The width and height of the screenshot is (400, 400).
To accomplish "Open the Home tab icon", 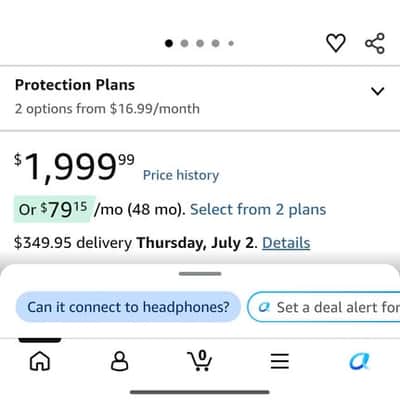I will click(x=40, y=361).
